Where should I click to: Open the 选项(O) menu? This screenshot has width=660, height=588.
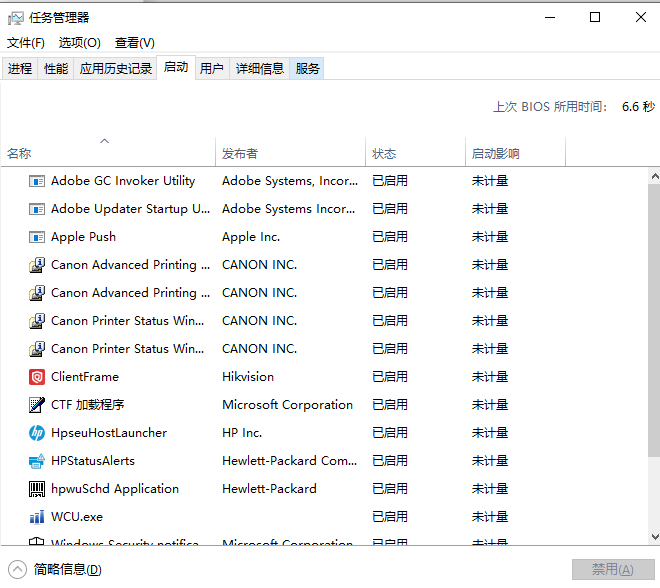[x=80, y=42]
